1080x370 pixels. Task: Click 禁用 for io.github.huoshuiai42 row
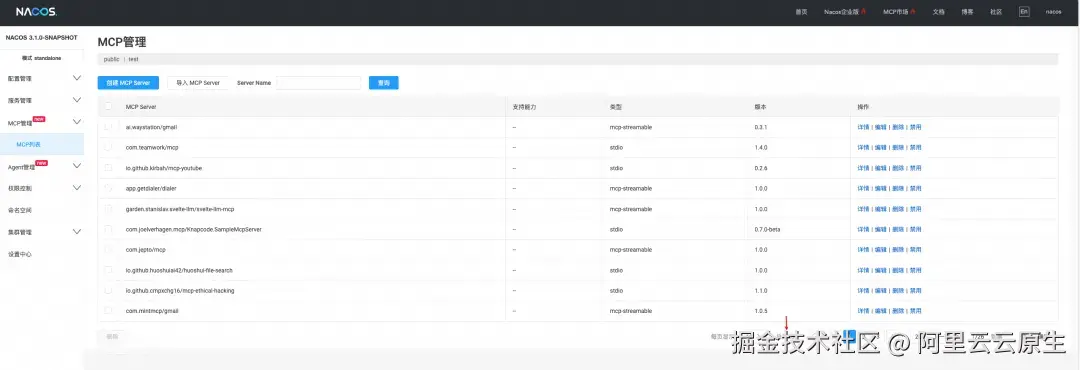(915, 270)
